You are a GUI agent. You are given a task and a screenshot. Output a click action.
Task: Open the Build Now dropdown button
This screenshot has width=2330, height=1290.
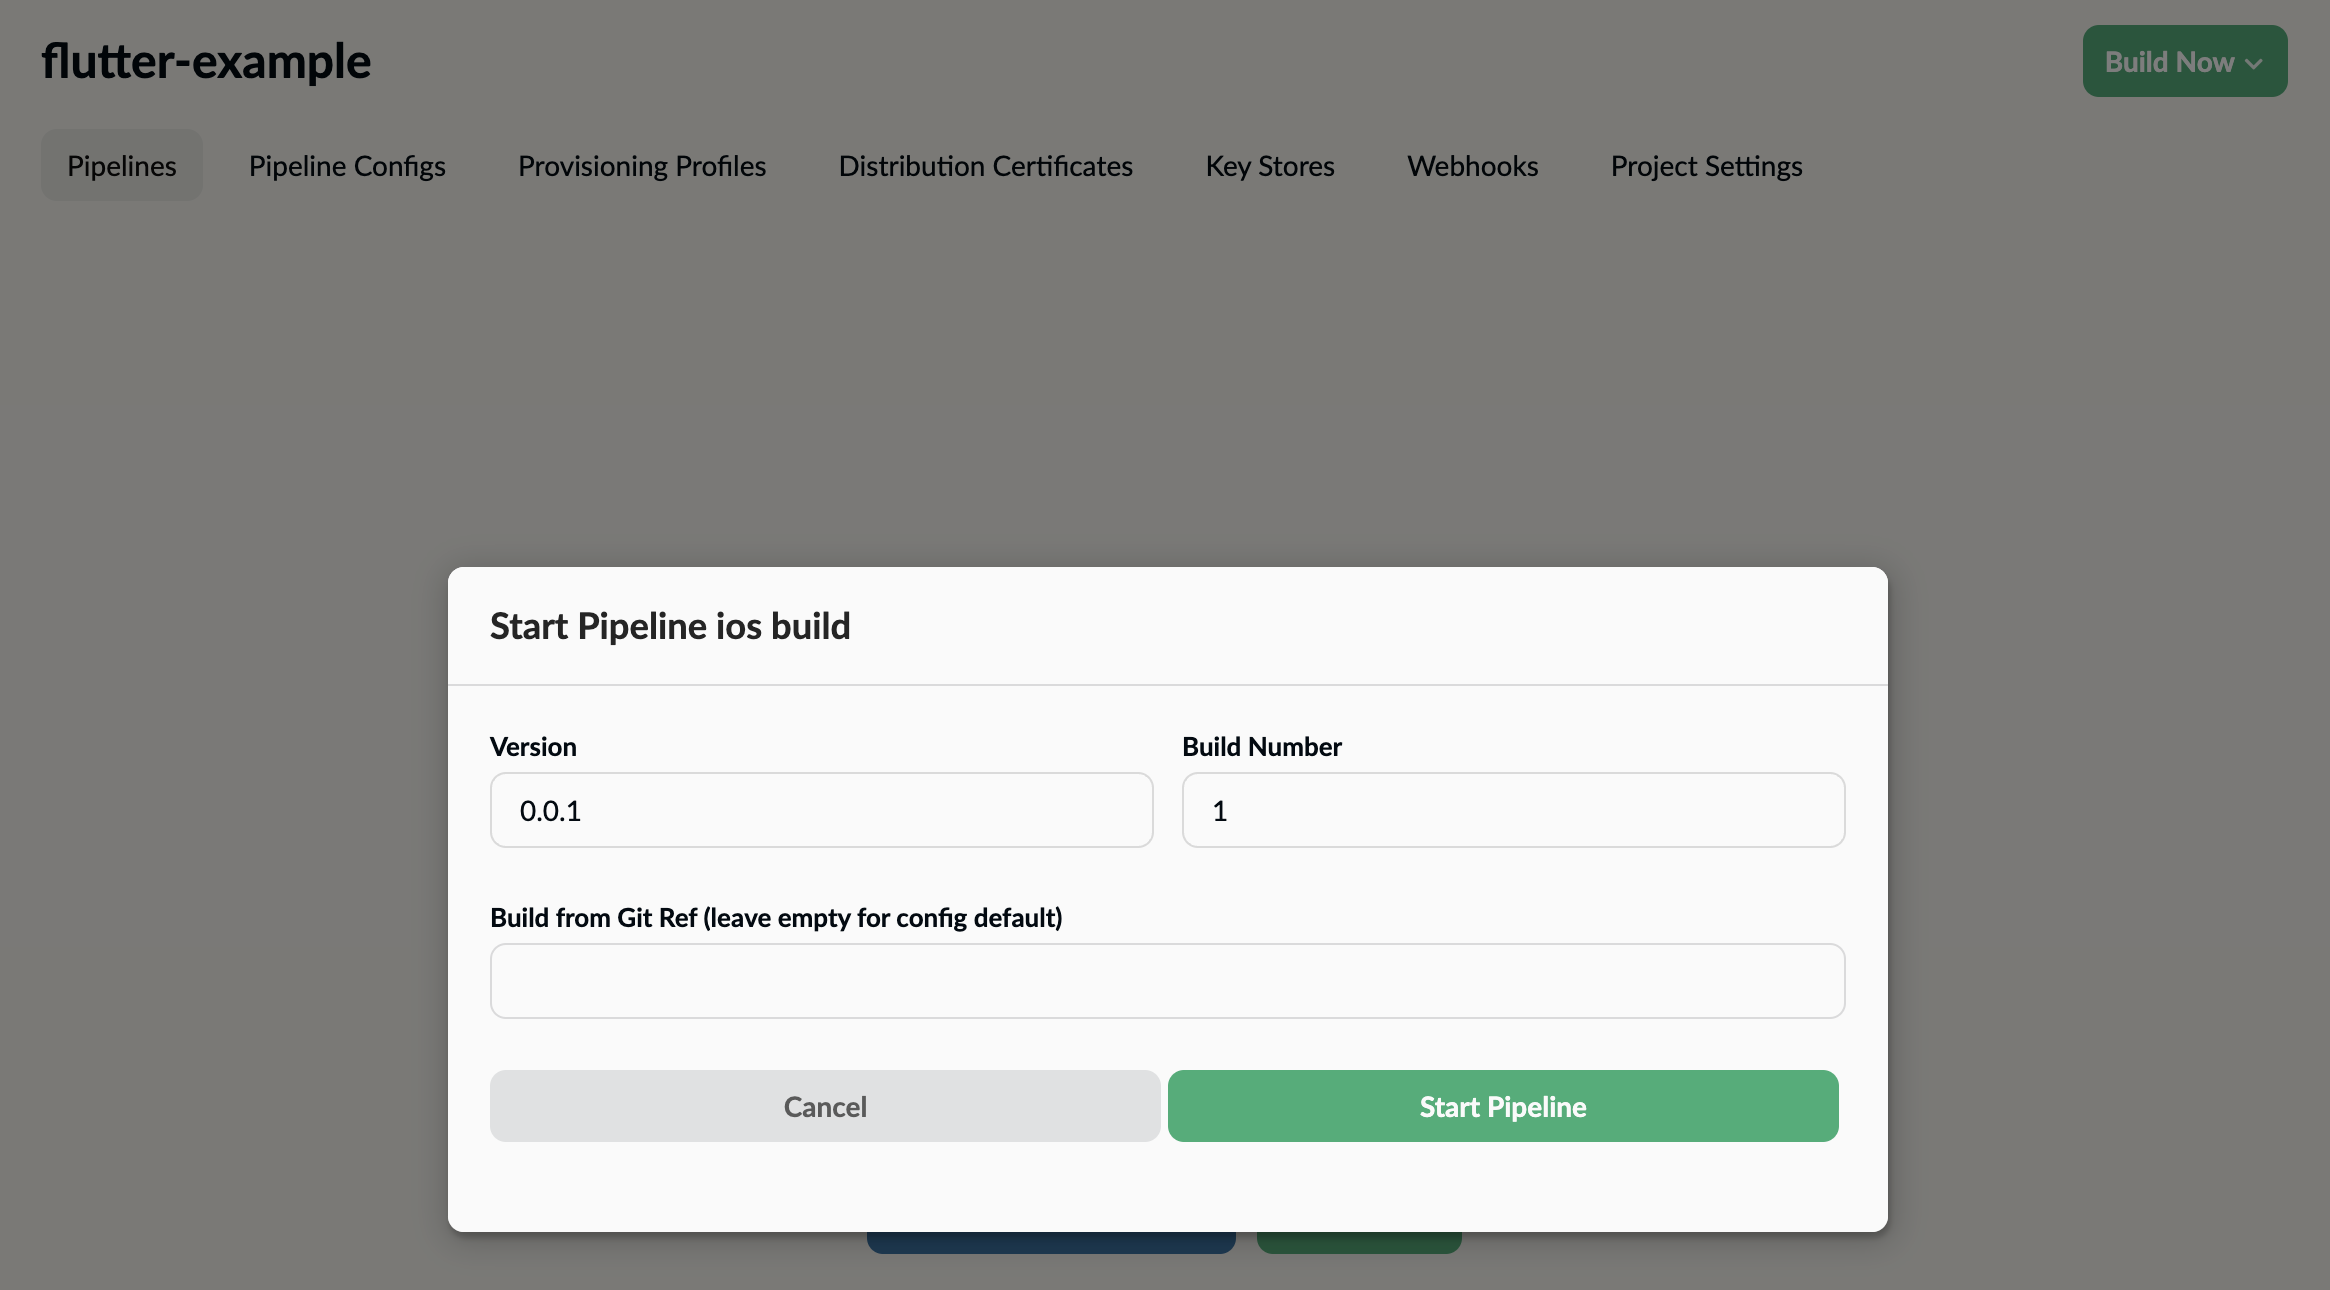pyautogui.click(x=2168, y=62)
